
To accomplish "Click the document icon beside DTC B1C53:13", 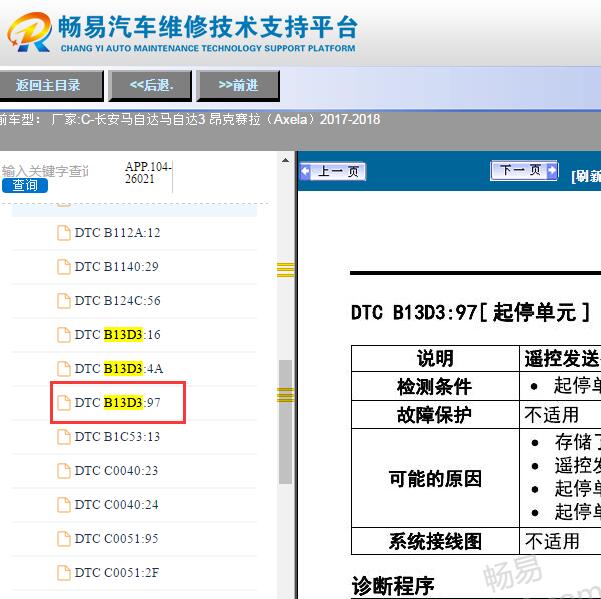I will [x=64, y=437].
